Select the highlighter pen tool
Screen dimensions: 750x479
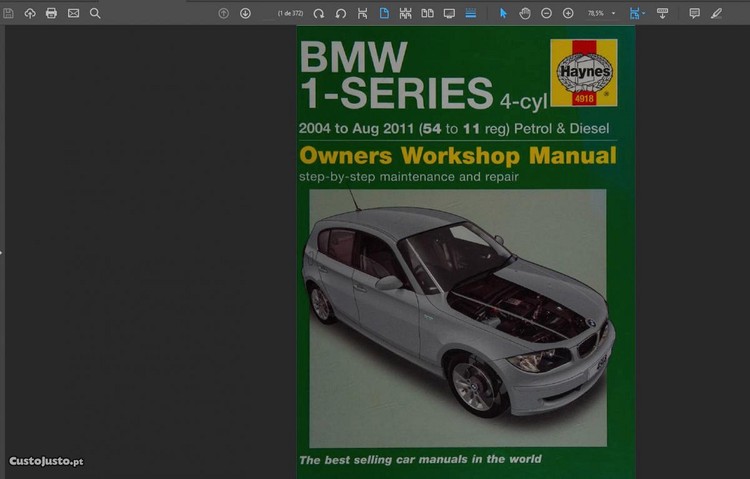point(716,13)
